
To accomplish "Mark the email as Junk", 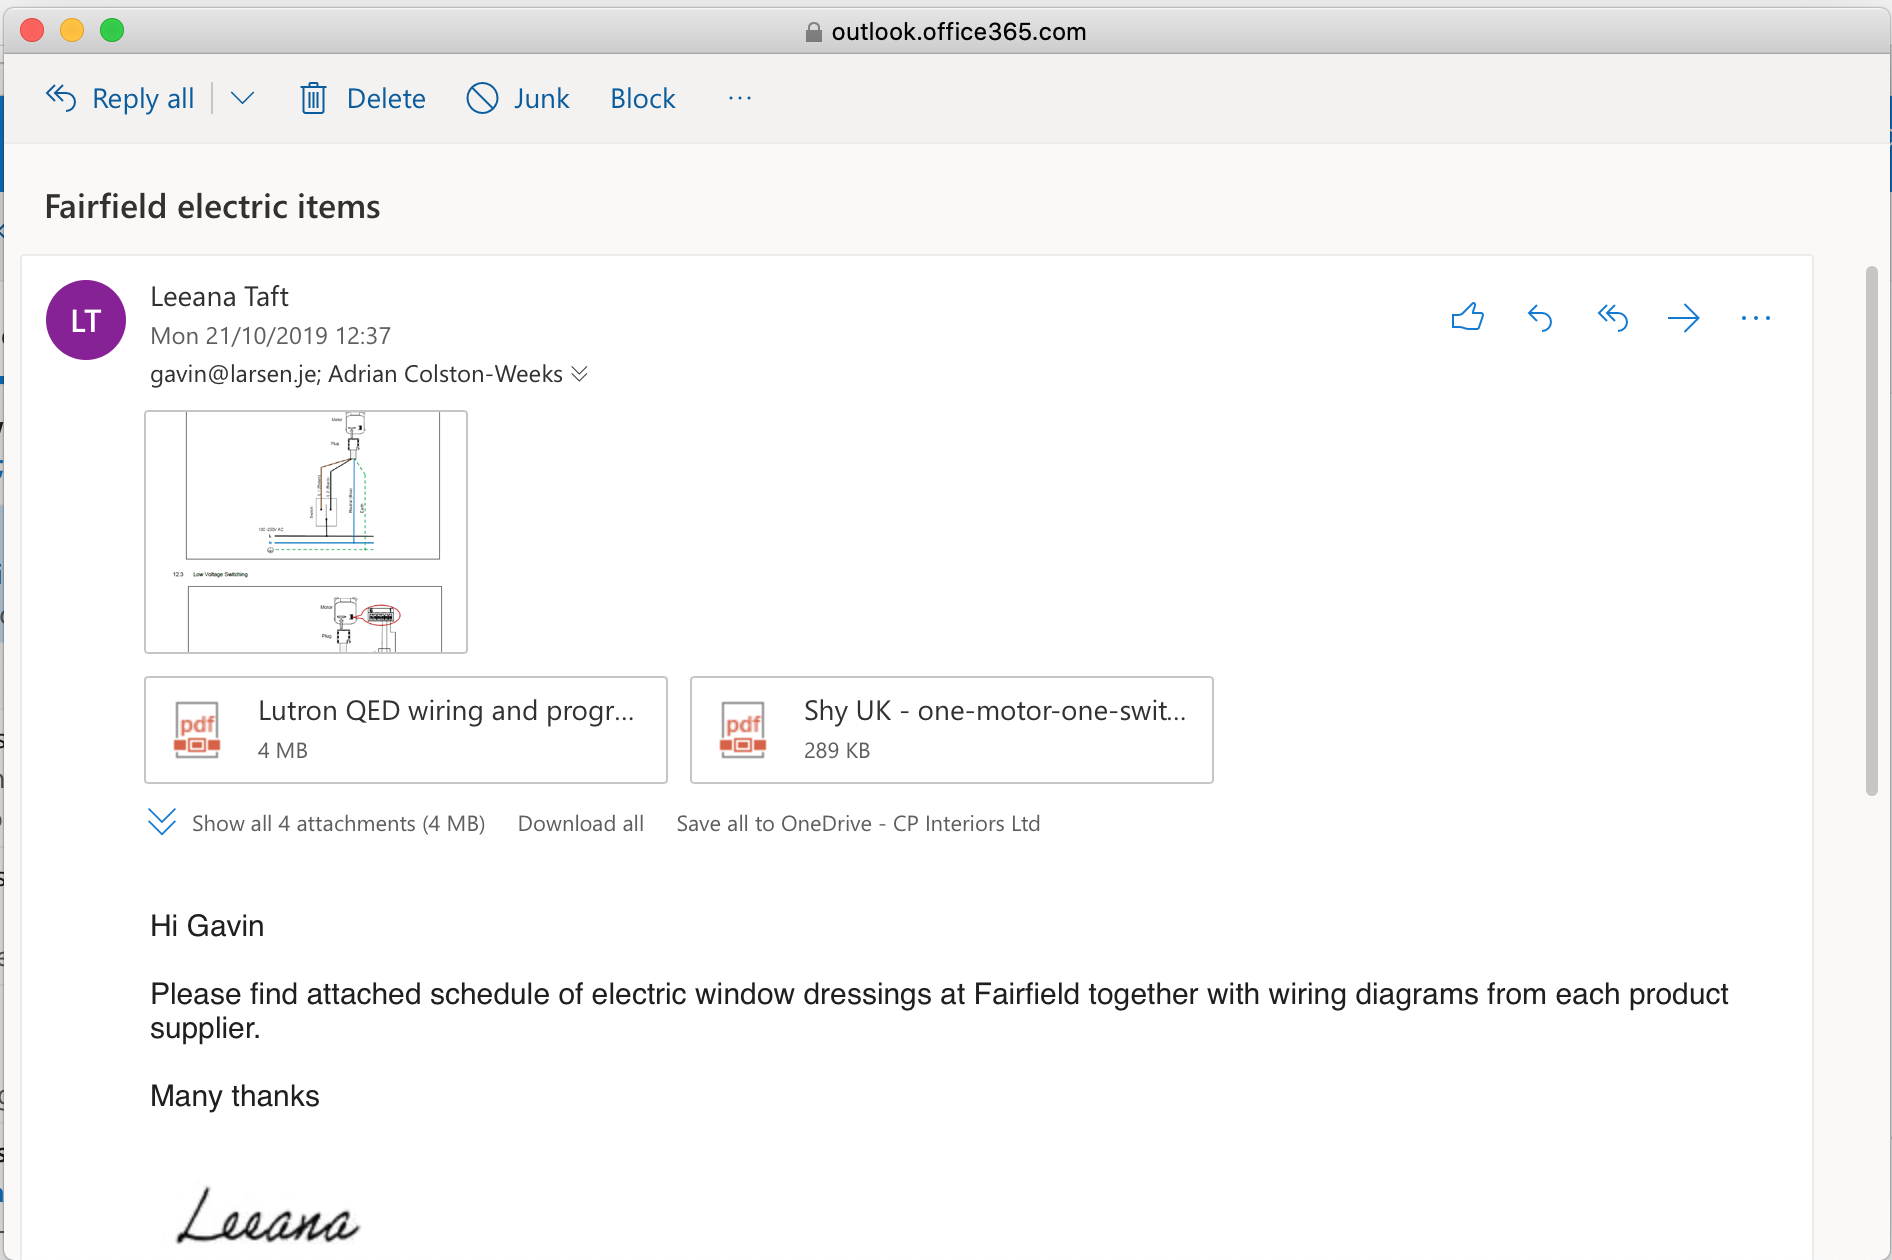I will (x=518, y=98).
